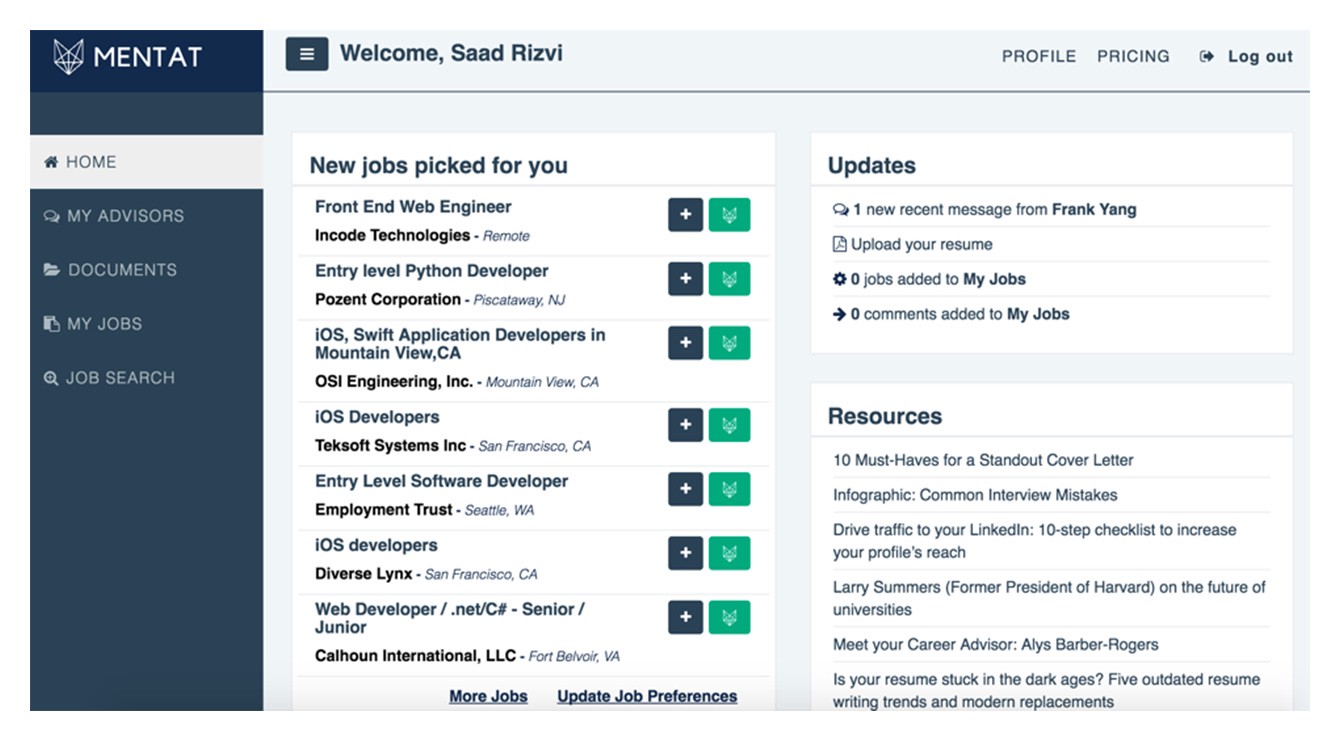Click plus icon for iOS, Swift Application Developers job
The height and width of the screenshot is (740, 1340).
pyautogui.click(x=685, y=343)
